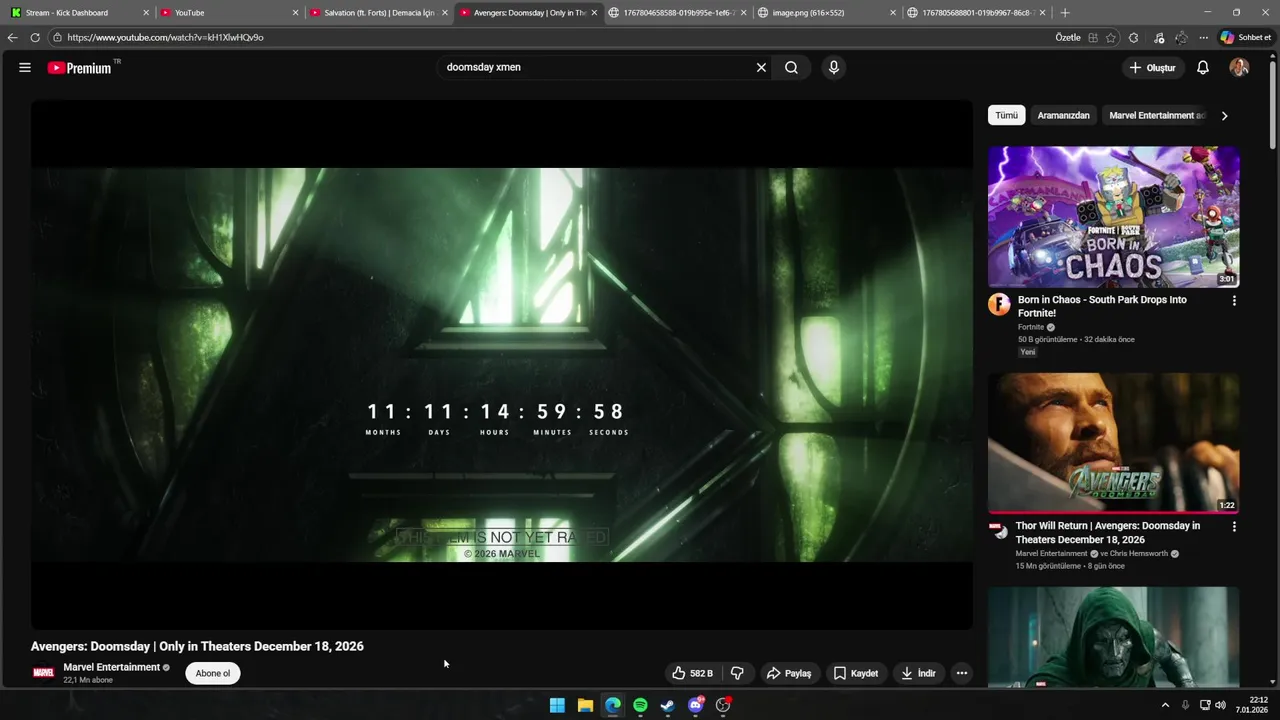Image resolution: width=1280 pixels, height=720 pixels.
Task: Click the browser address bar URL
Action: [165, 37]
